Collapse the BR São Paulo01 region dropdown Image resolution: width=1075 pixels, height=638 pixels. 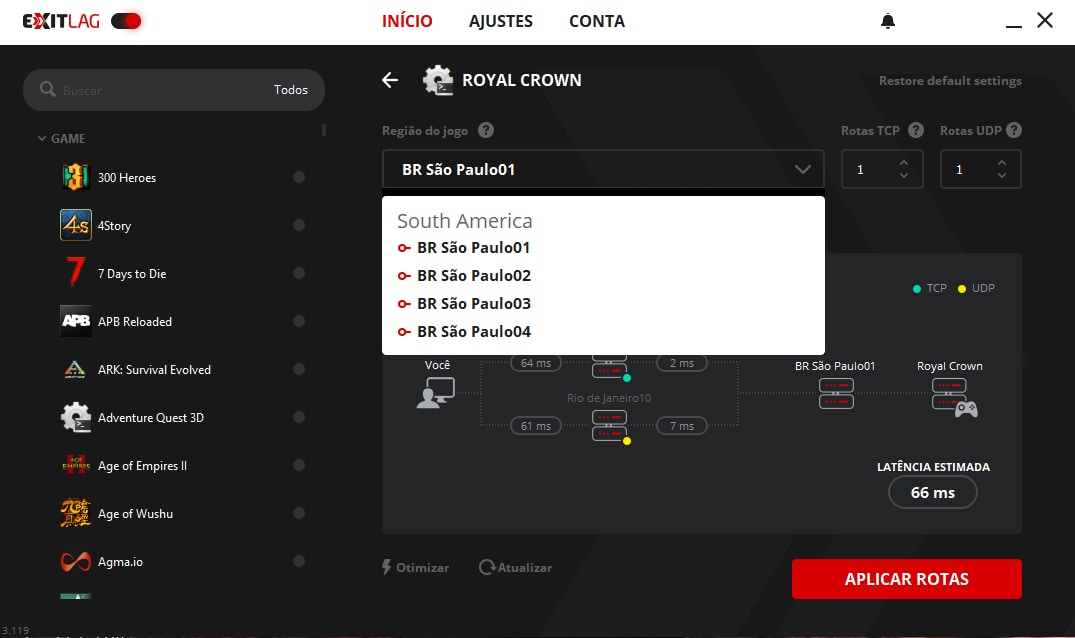click(x=803, y=170)
